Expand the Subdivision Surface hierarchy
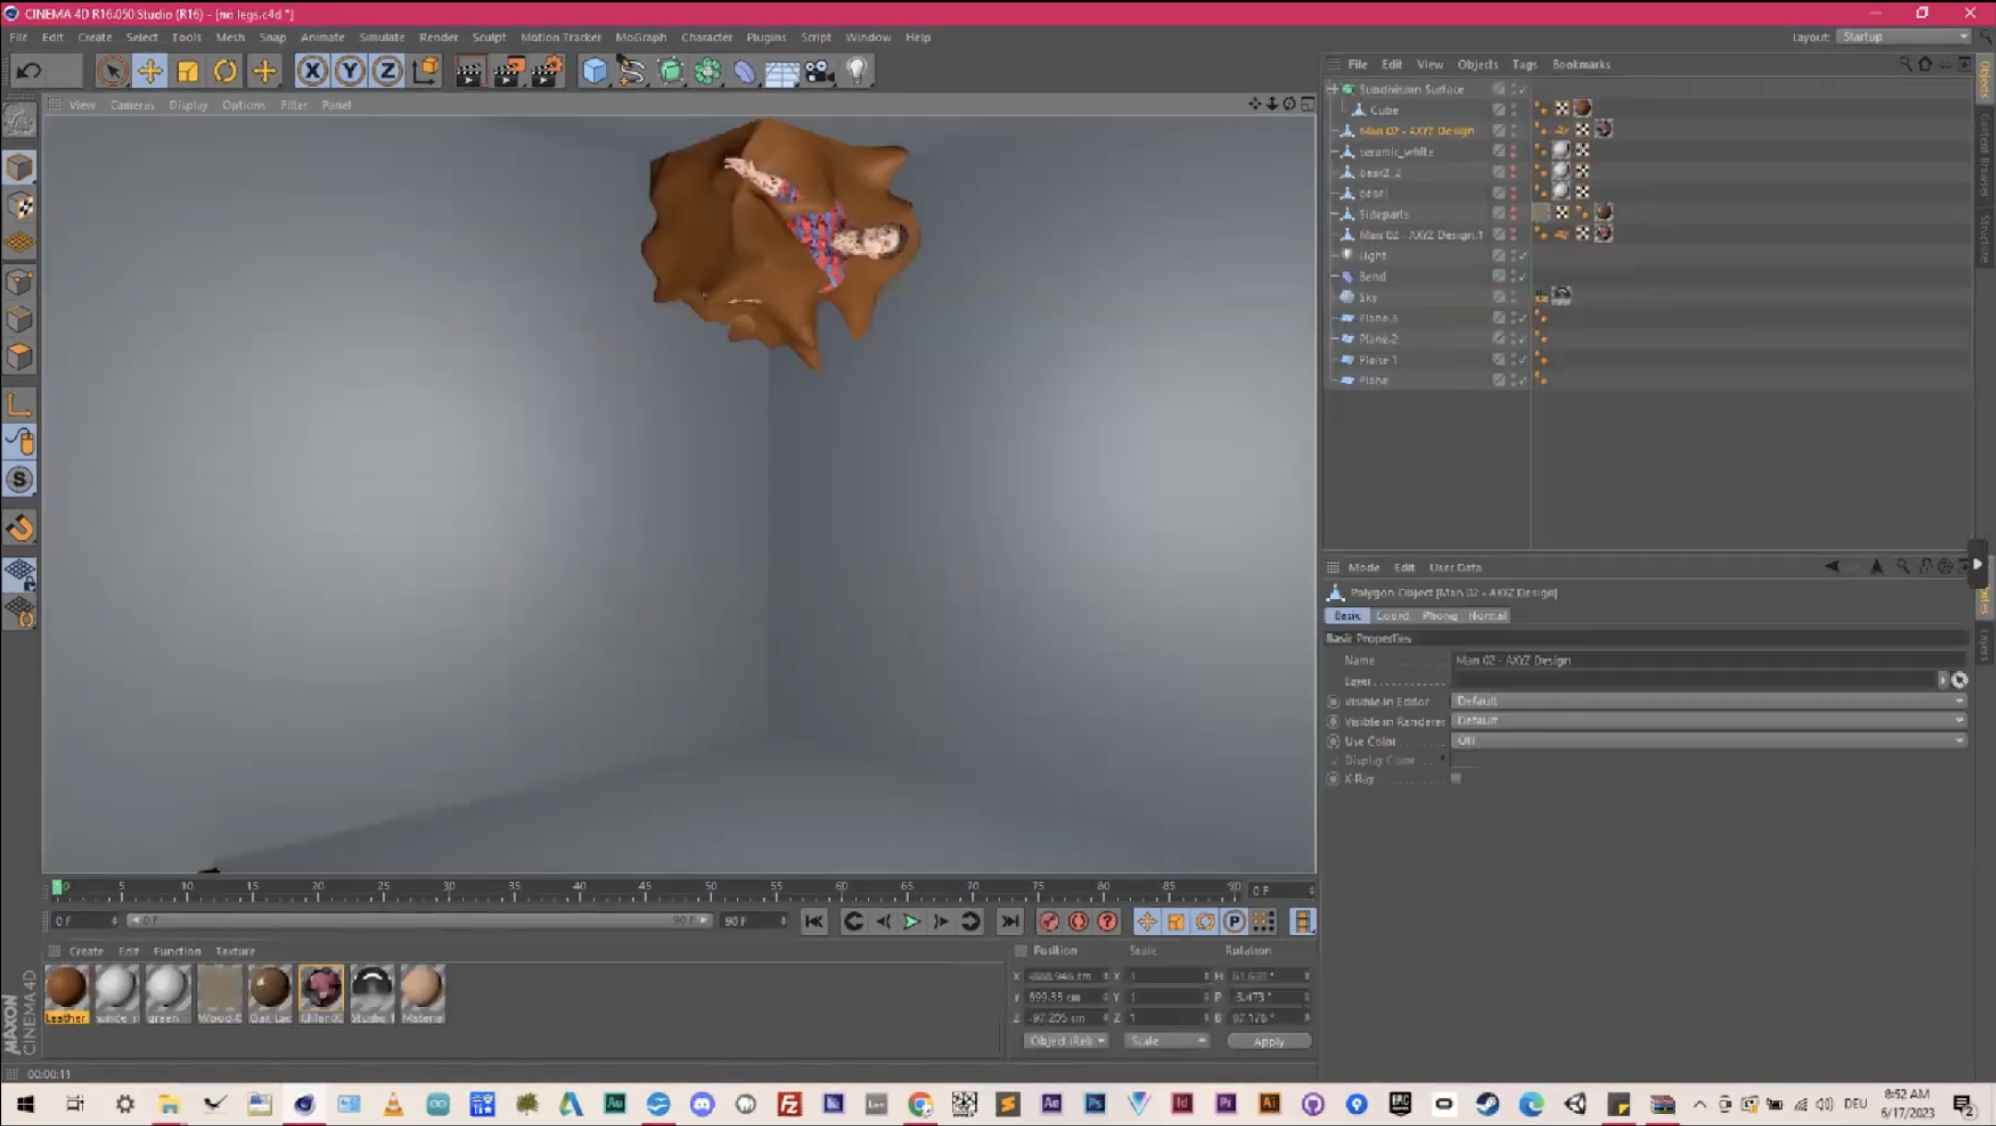Viewport: 1996px width, 1126px height. coord(1333,89)
